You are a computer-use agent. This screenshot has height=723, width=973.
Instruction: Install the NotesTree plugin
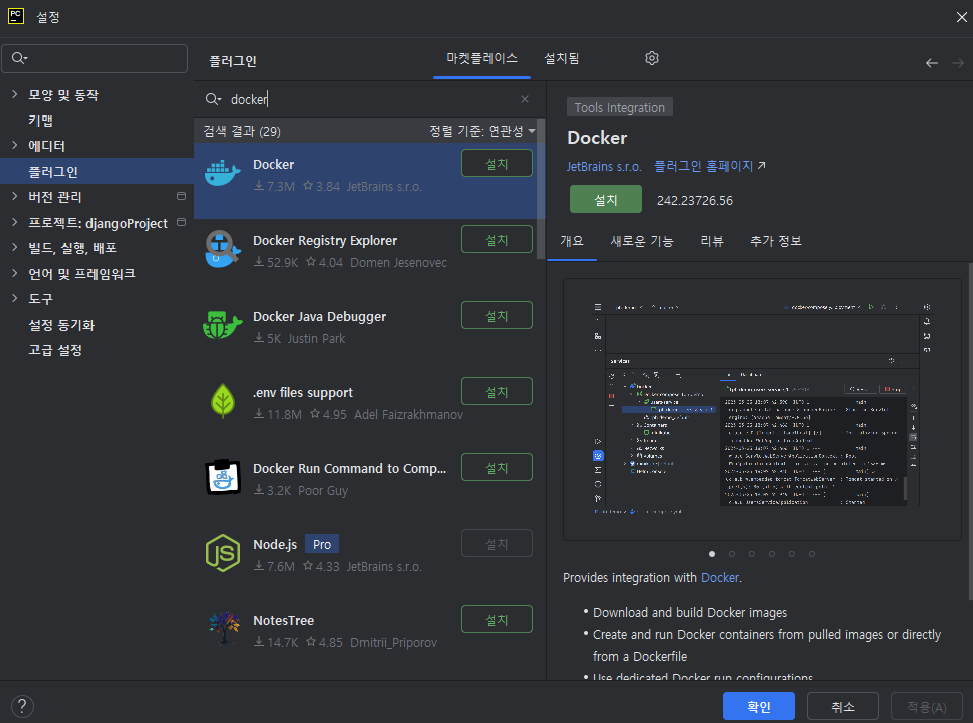click(x=496, y=620)
